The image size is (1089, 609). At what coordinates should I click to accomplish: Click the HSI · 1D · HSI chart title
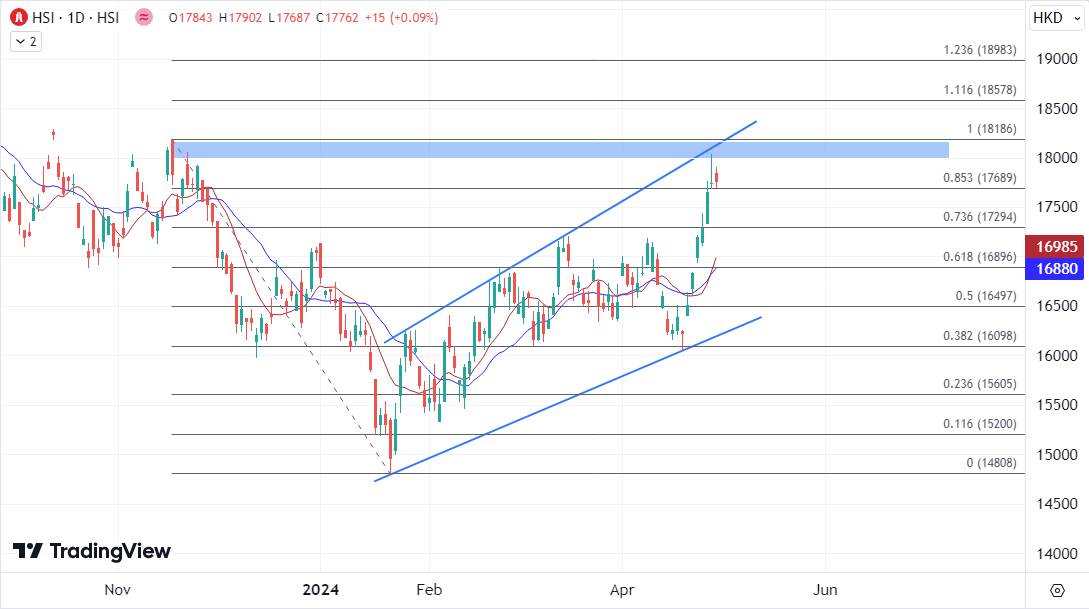click(77, 17)
